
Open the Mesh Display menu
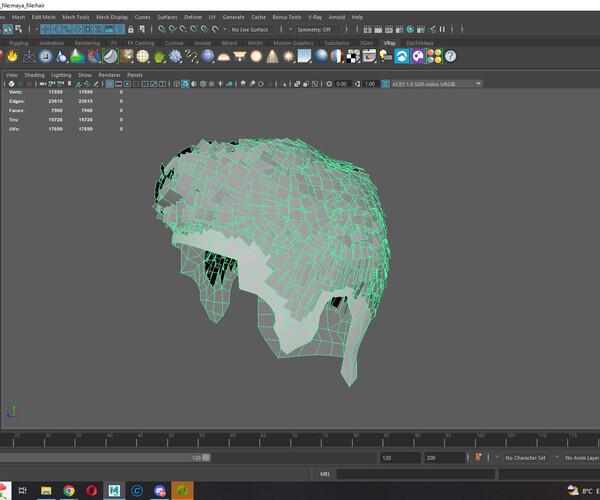(x=112, y=17)
